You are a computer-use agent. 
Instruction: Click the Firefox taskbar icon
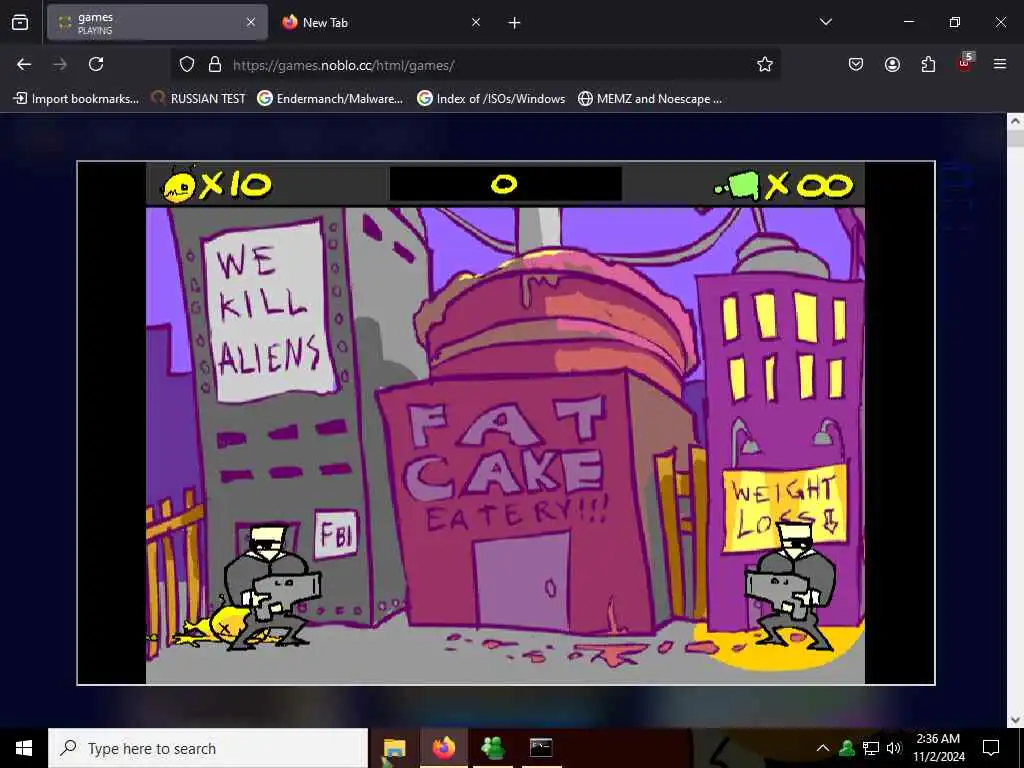click(x=443, y=748)
